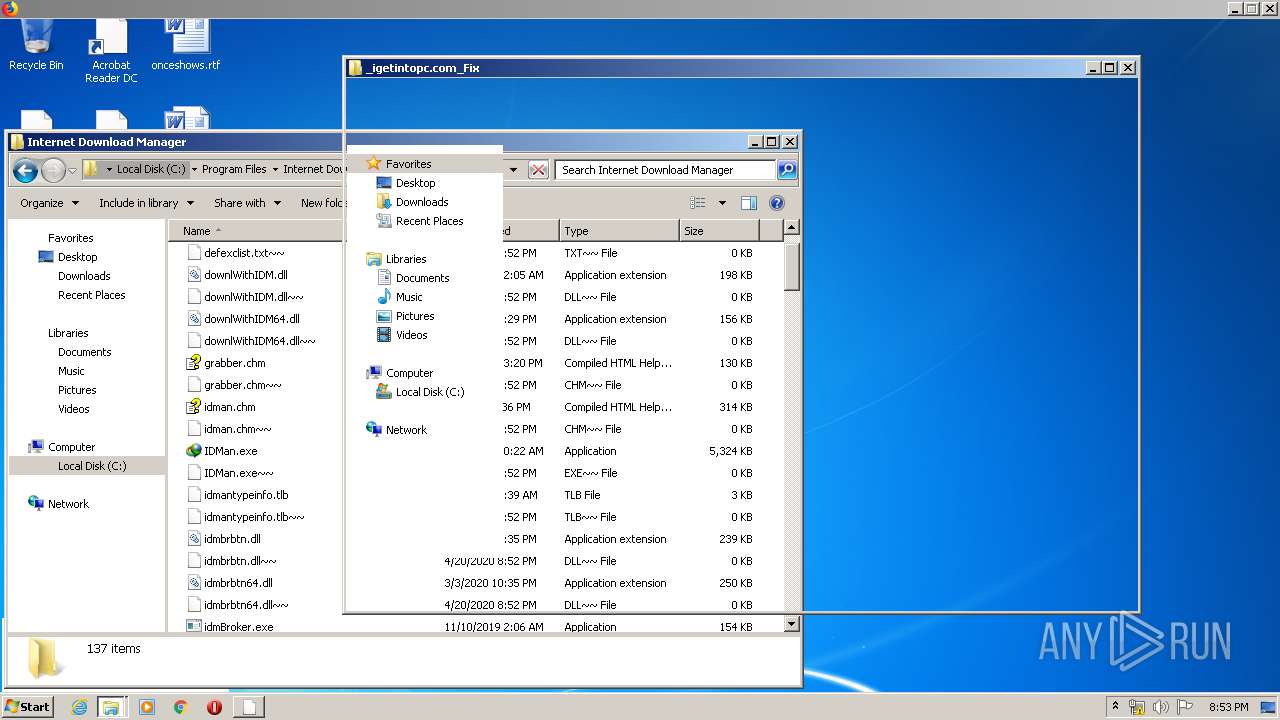This screenshot has height=720, width=1280.
Task: Select Network in the _igetintopc.com_Fix window
Action: [406, 430]
